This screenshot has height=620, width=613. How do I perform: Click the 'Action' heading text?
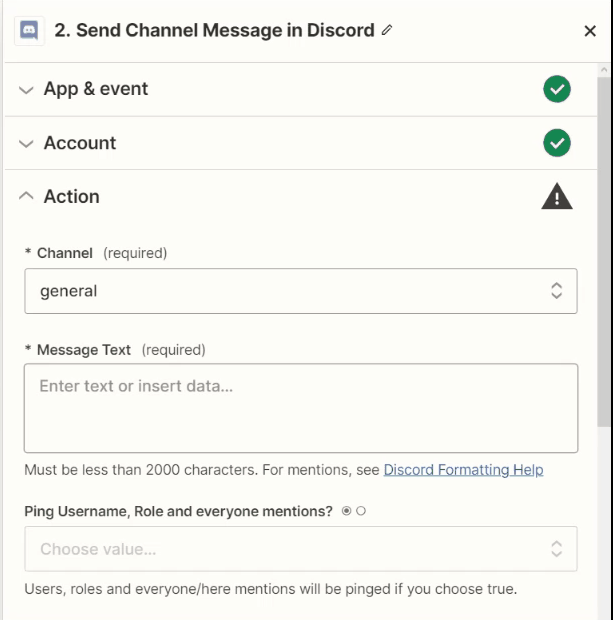pyautogui.click(x=72, y=197)
